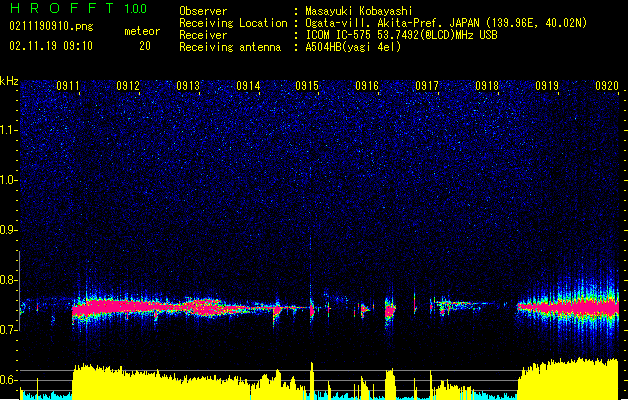Click the 0.8 frequency axis label

9,280
